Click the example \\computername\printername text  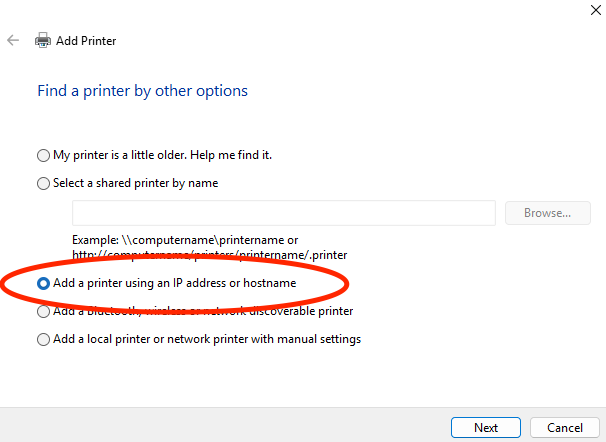pyautogui.click(x=185, y=240)
